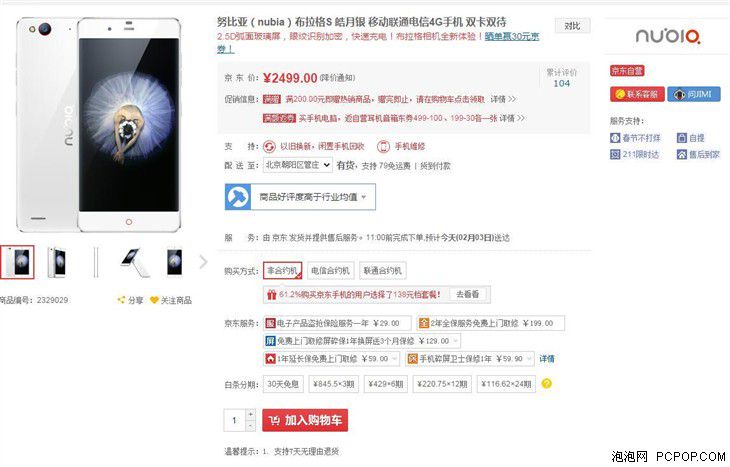The image size is (730, 467).
Task: Open the delivery region dropdown
Action: [x=298, y=165]
